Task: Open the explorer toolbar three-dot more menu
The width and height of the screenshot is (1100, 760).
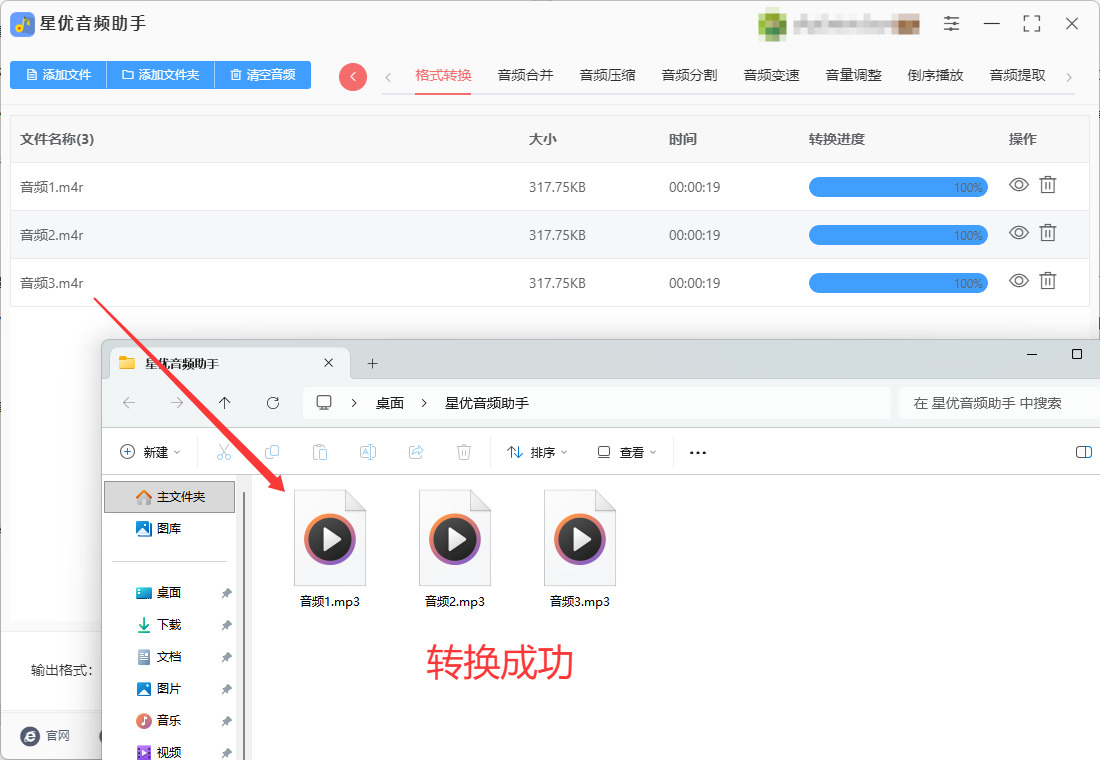Action: pyautogui.click(x=697, y=453)
